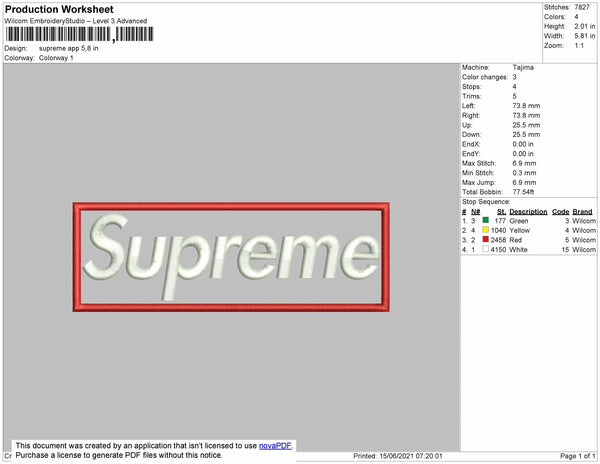This screenshot has height=464, width=600.
Task: Click code 15 in the White row
Action: pyautogui.click(x=566, y=250)
